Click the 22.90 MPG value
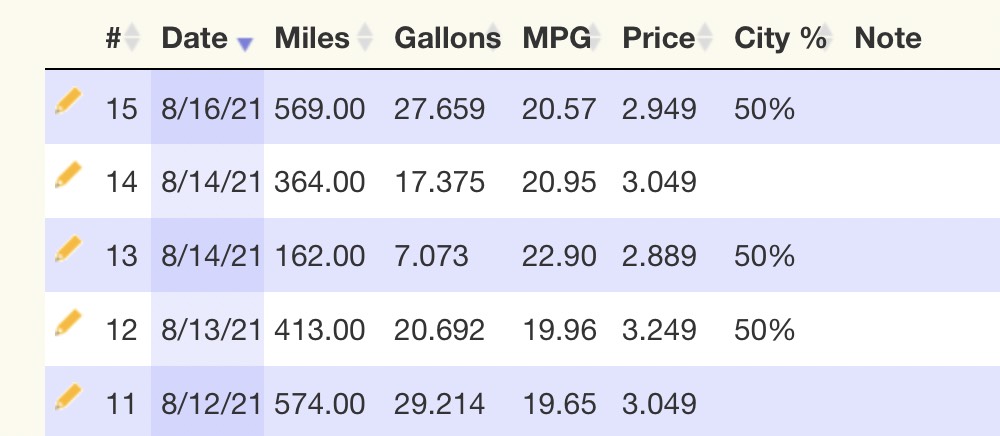The width and height of the screenshot is (1000, 436). pyautogui.click(x=559, y=257)
